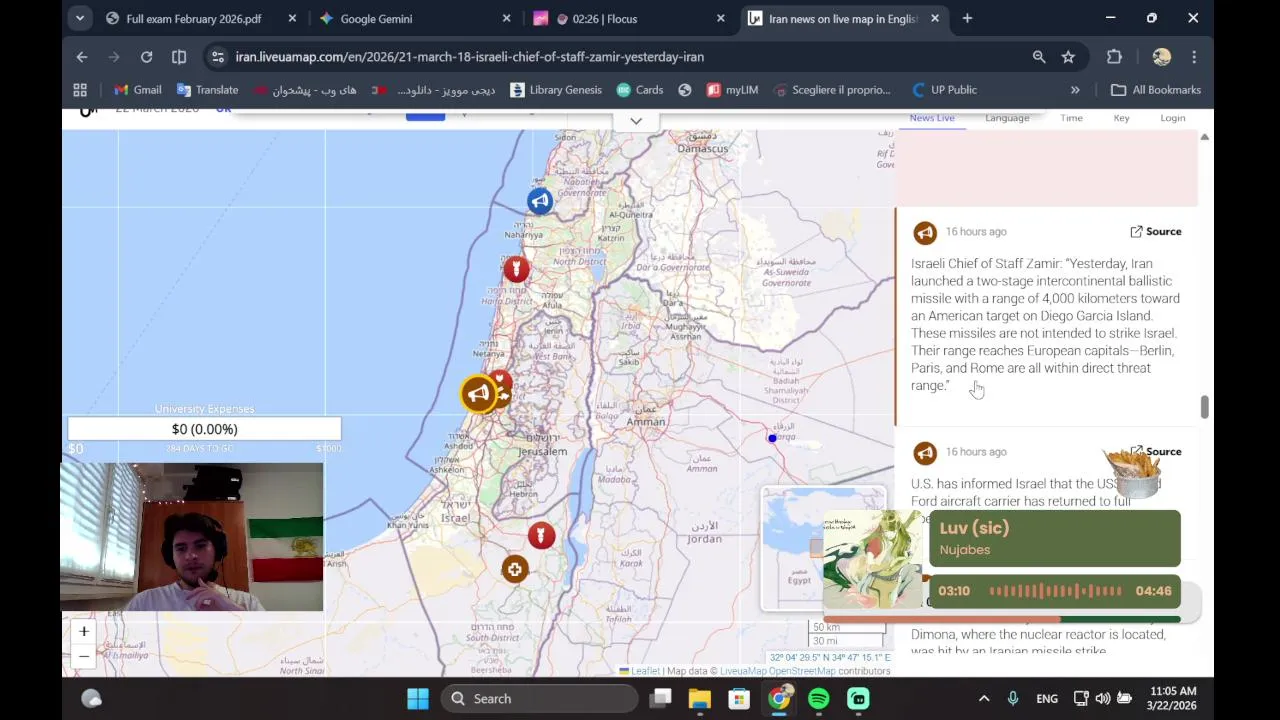Open the UP Public bookmark
The height and width of the screenshot is (720, 1280).
945,90
